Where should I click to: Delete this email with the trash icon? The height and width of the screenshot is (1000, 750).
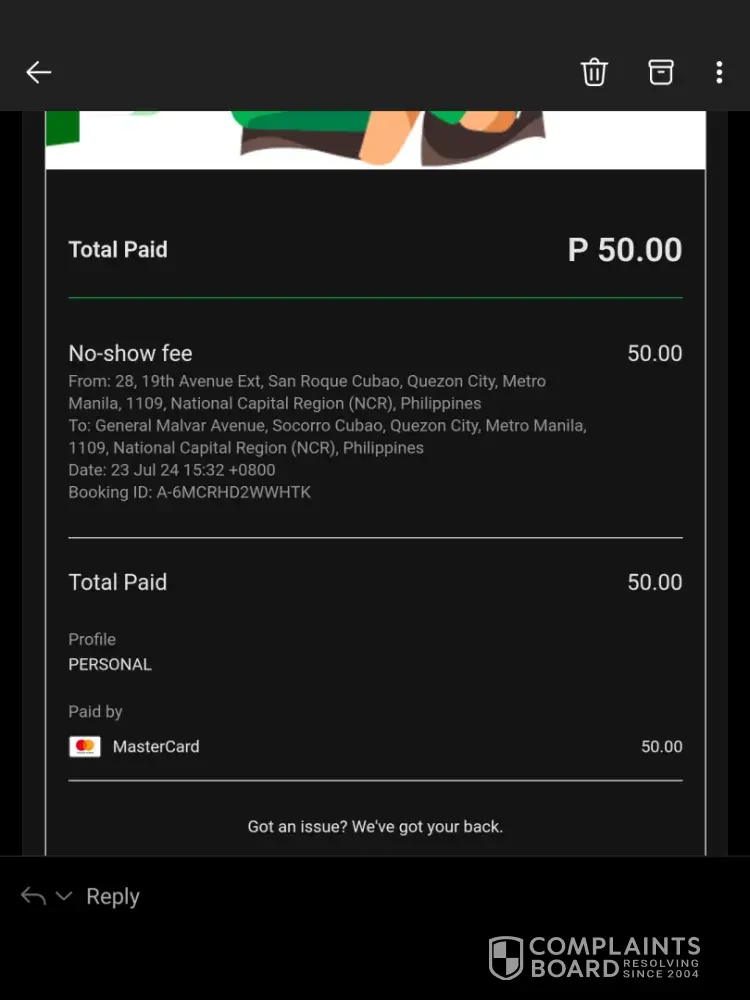click(594, 72)
